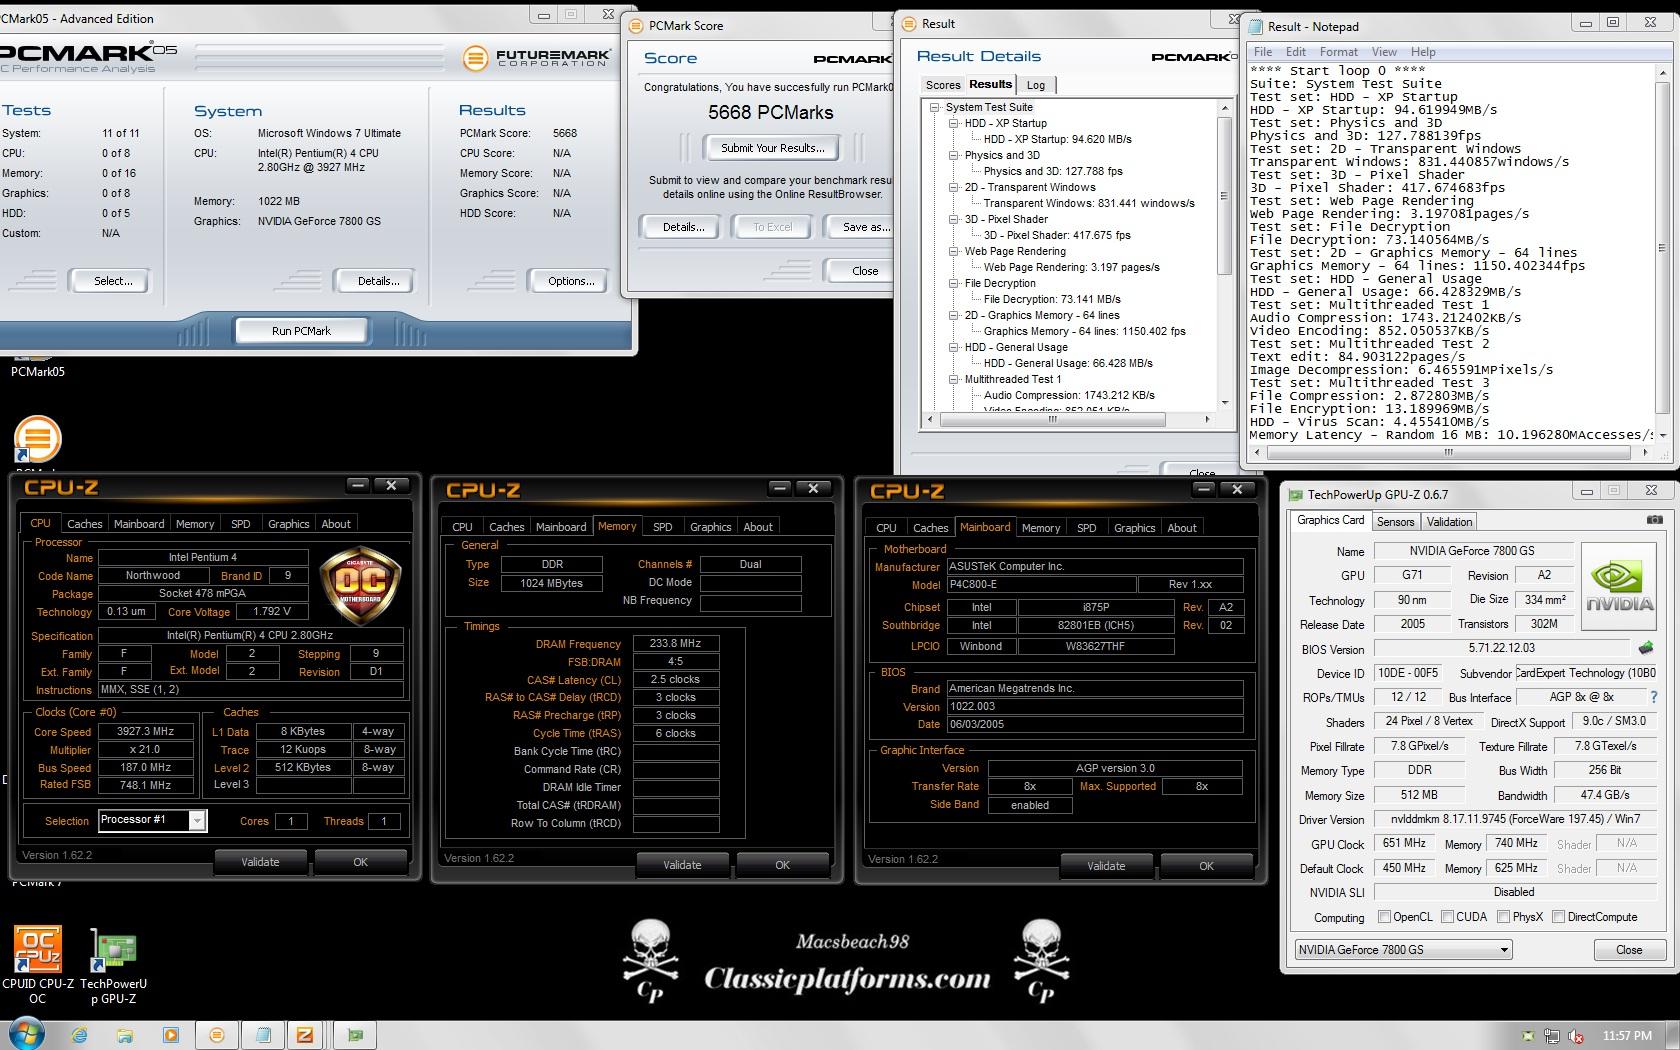Switch to CPU-Z taskbar button

[306, 1035]
